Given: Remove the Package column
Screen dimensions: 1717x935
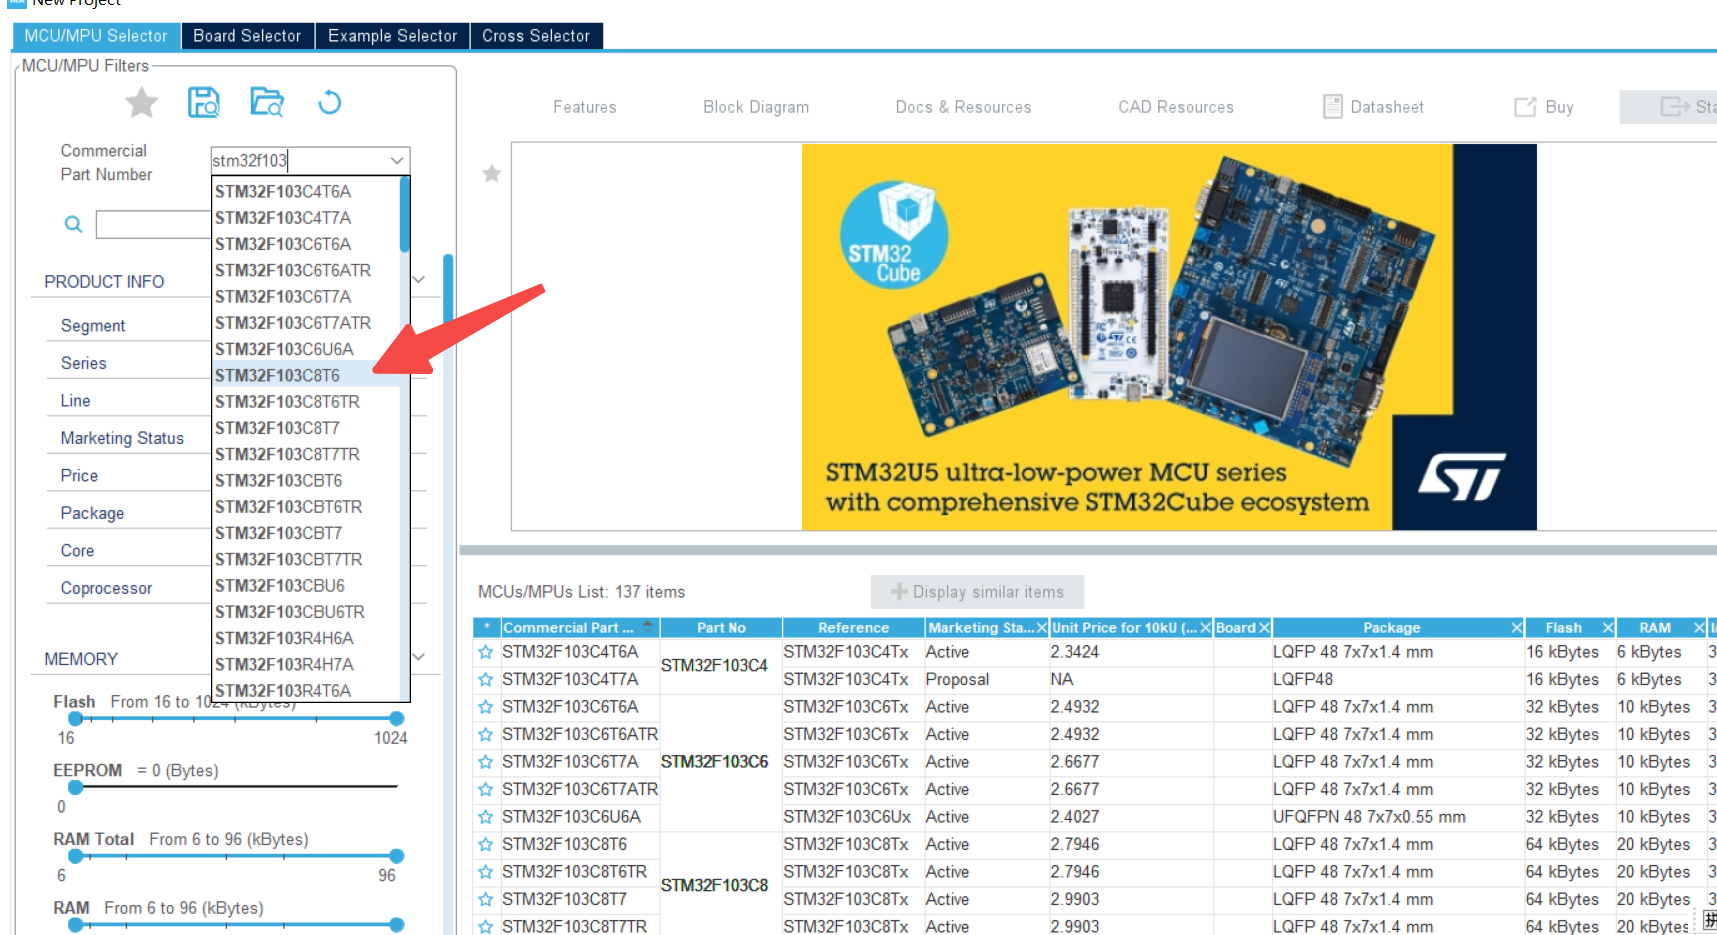Looking at the screenshot, I should pos(1516,628).
